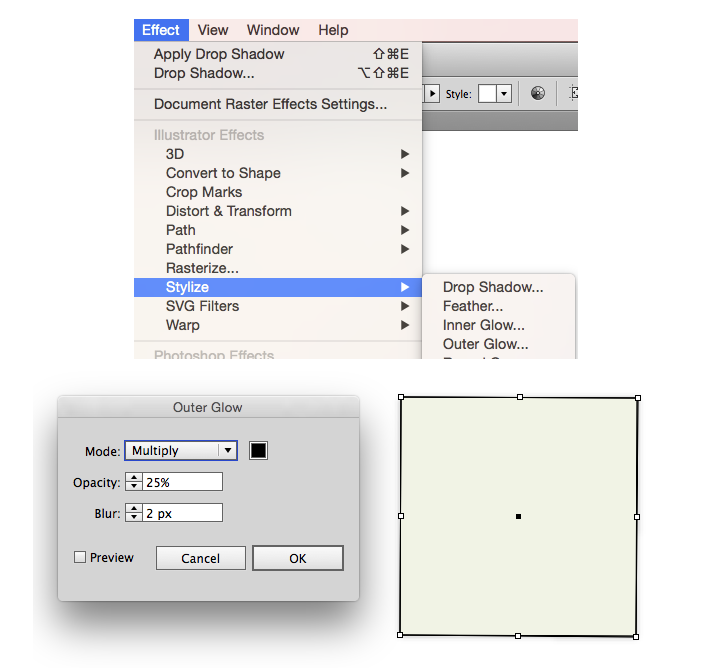
Task: Choose Rasterize... effect
Action: 278,268
